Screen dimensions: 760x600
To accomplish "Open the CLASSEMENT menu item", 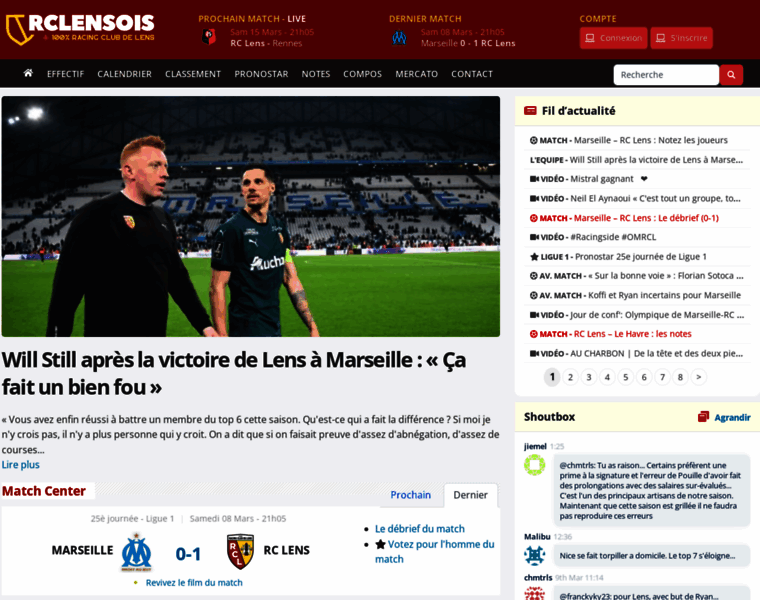I will pyautogui.click(x=193, y=74).
